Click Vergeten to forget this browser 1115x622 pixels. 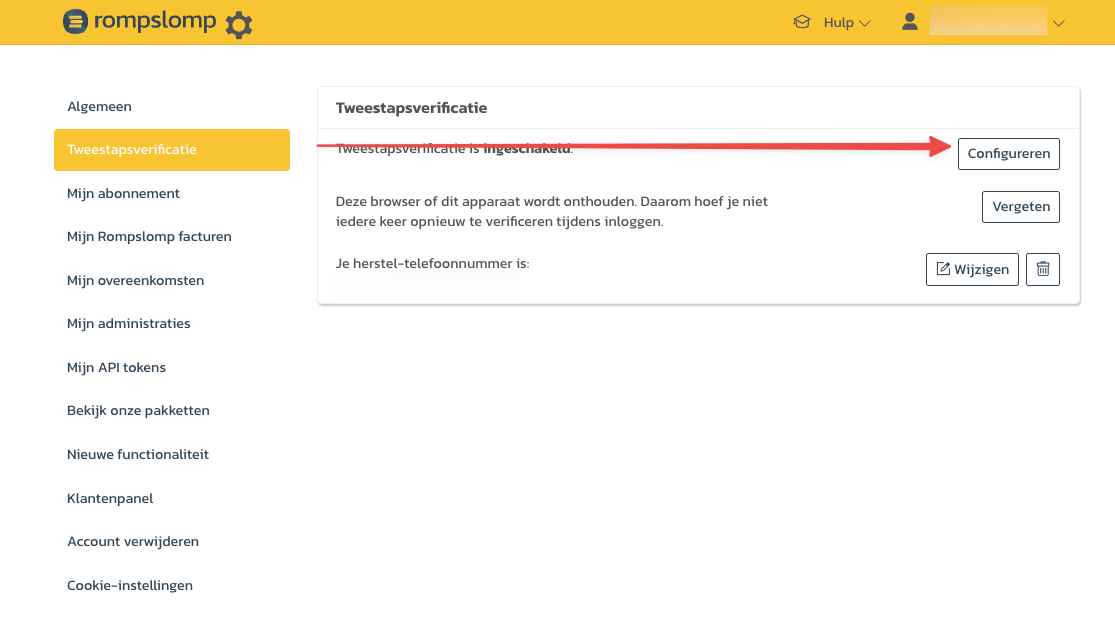click(x=1020, y=207)
